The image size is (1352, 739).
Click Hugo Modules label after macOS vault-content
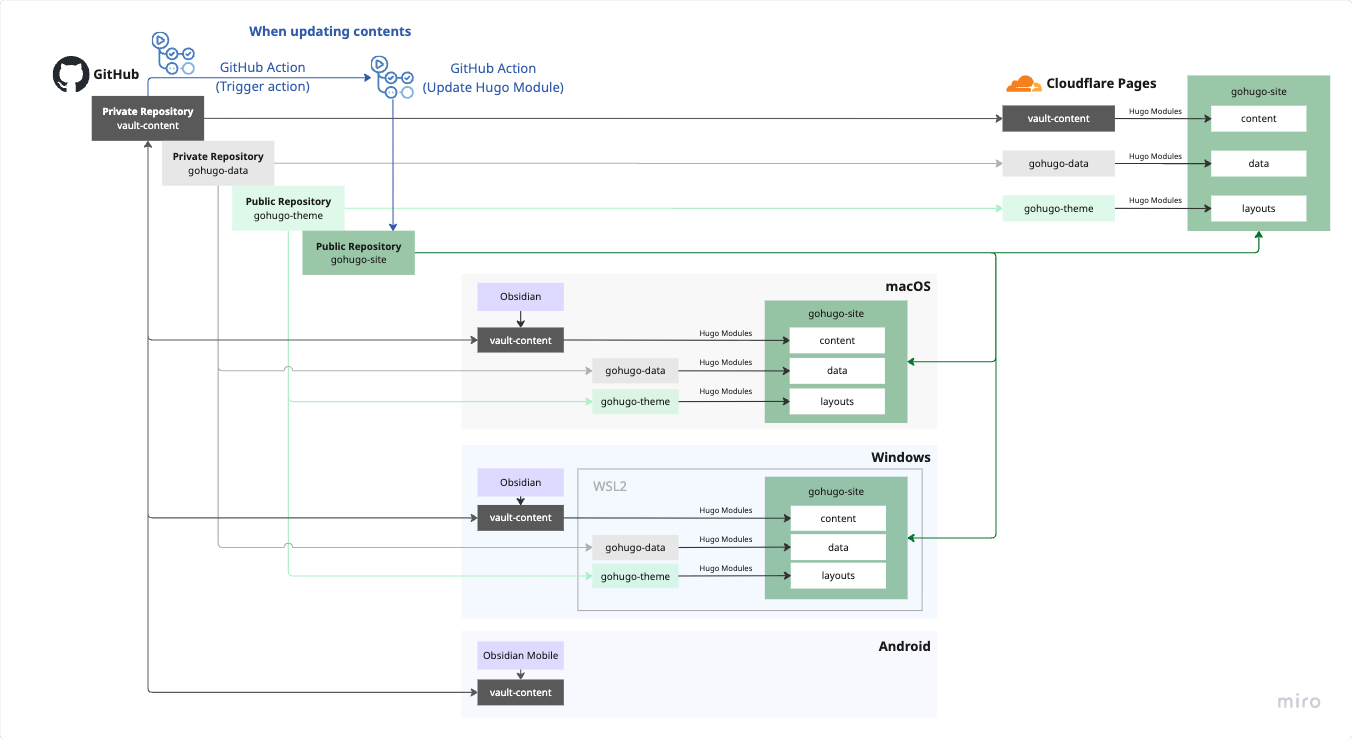point(726,333)
